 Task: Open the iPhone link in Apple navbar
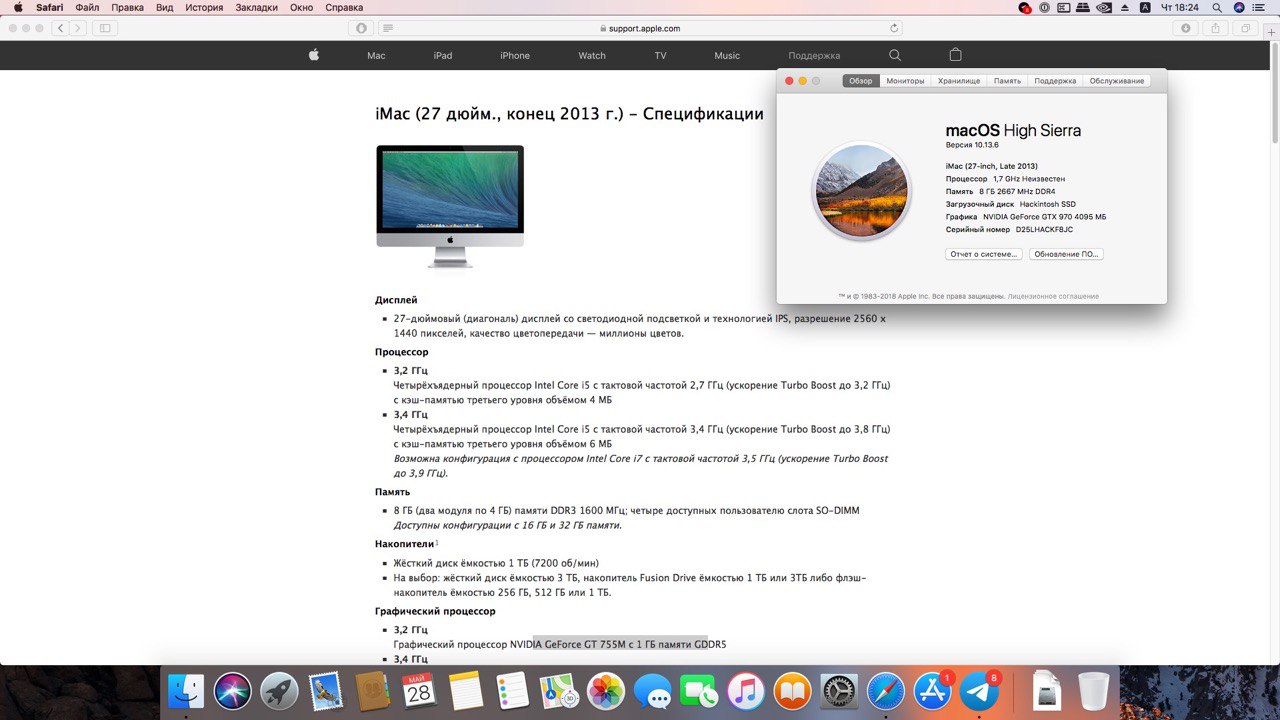tap(515, 56)
